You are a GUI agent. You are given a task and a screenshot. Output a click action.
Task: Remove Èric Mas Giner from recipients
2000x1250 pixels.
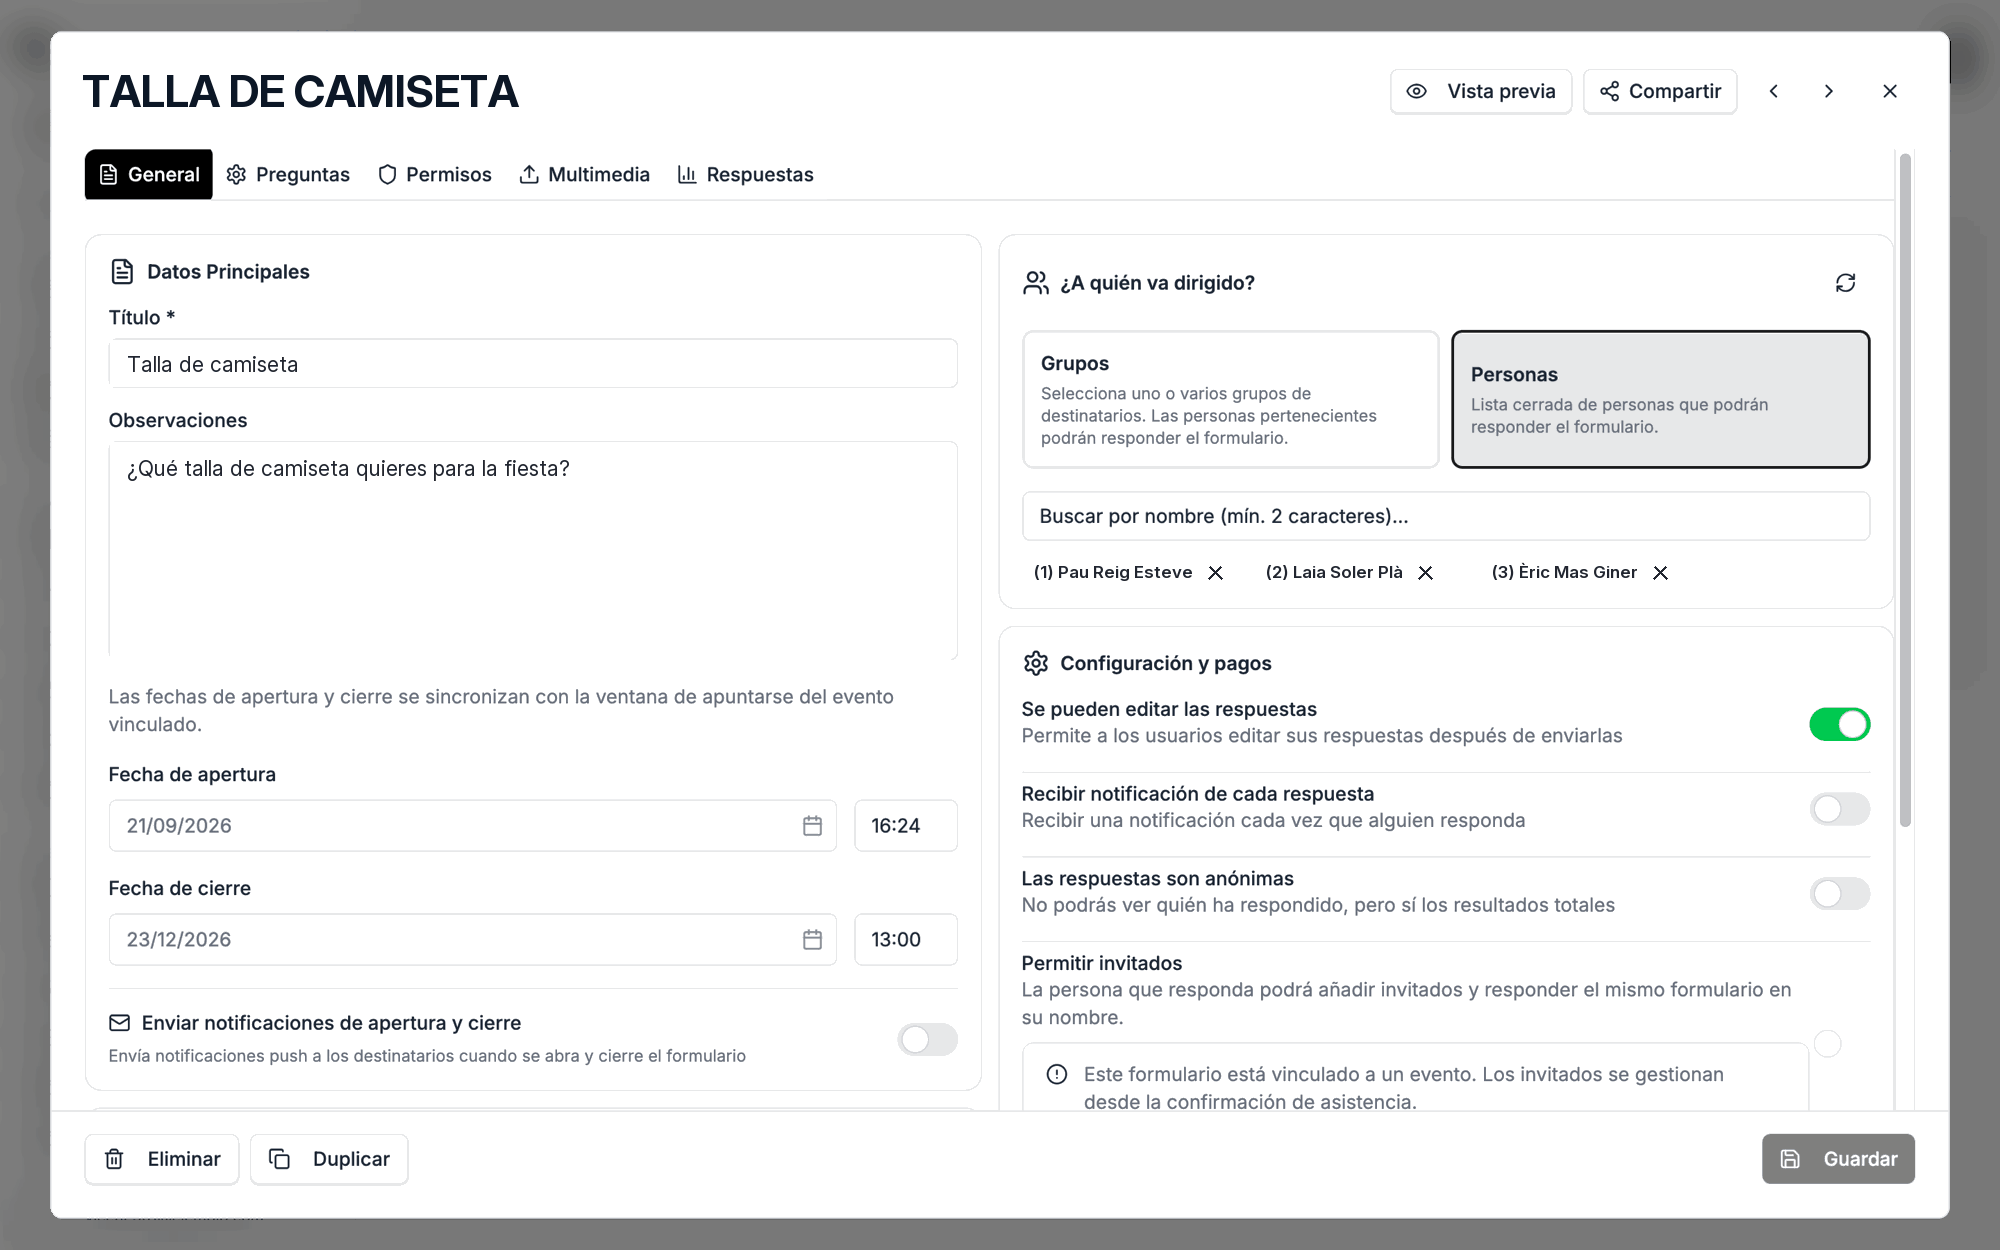(1661, 573)
